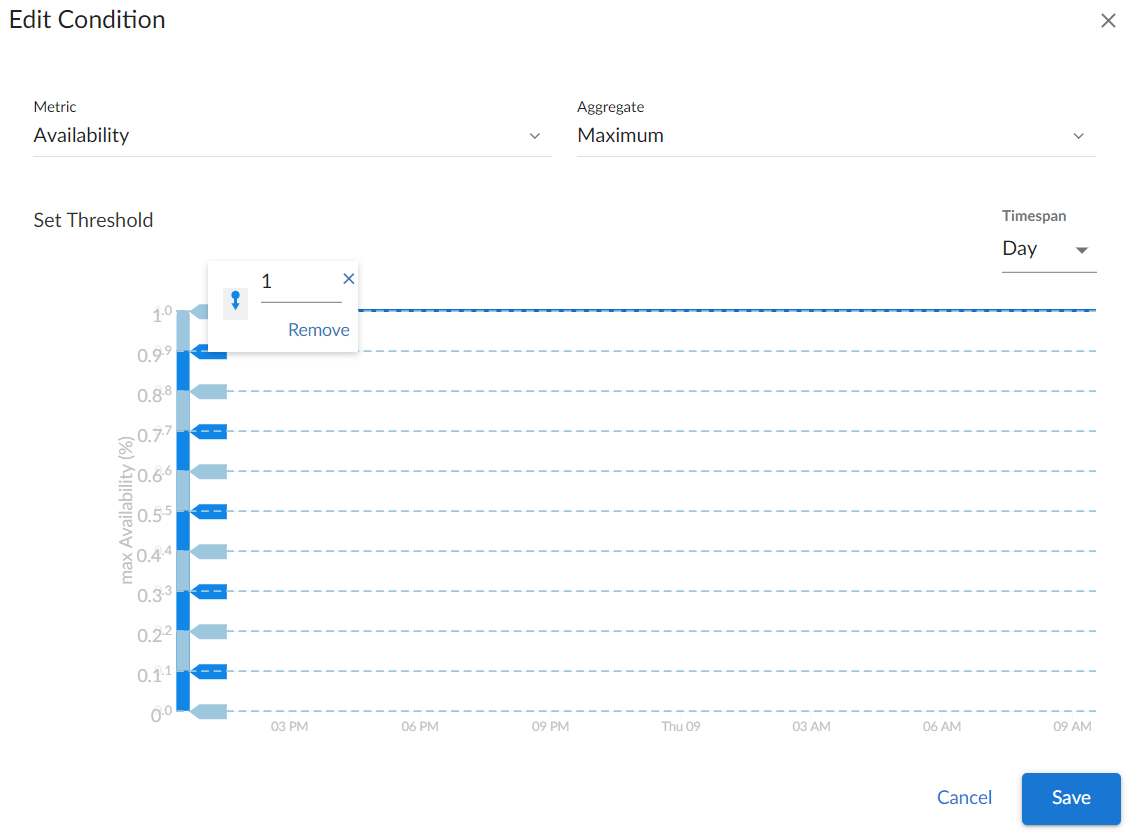The width and height of the screenshot is (1143, 833).
Task: Open the Metric dropdown showing Availability
Action: (x=291, y=136)
